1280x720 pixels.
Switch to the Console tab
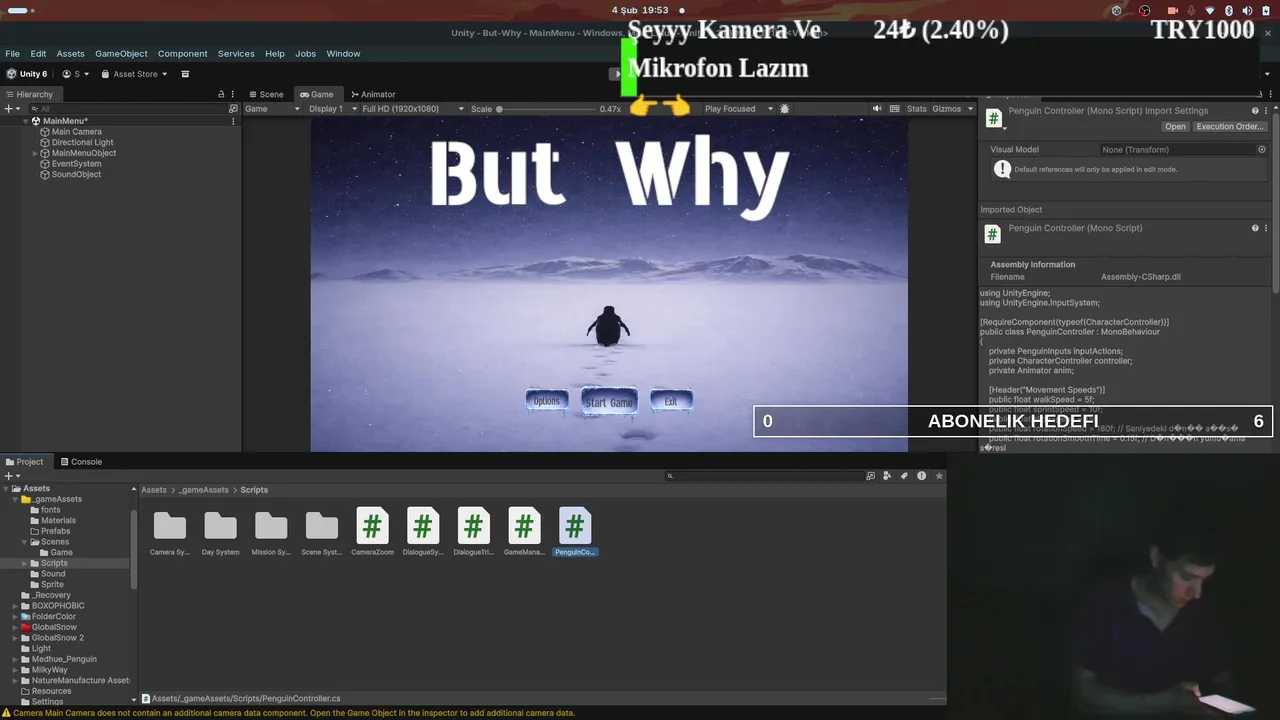click(81, 462)
